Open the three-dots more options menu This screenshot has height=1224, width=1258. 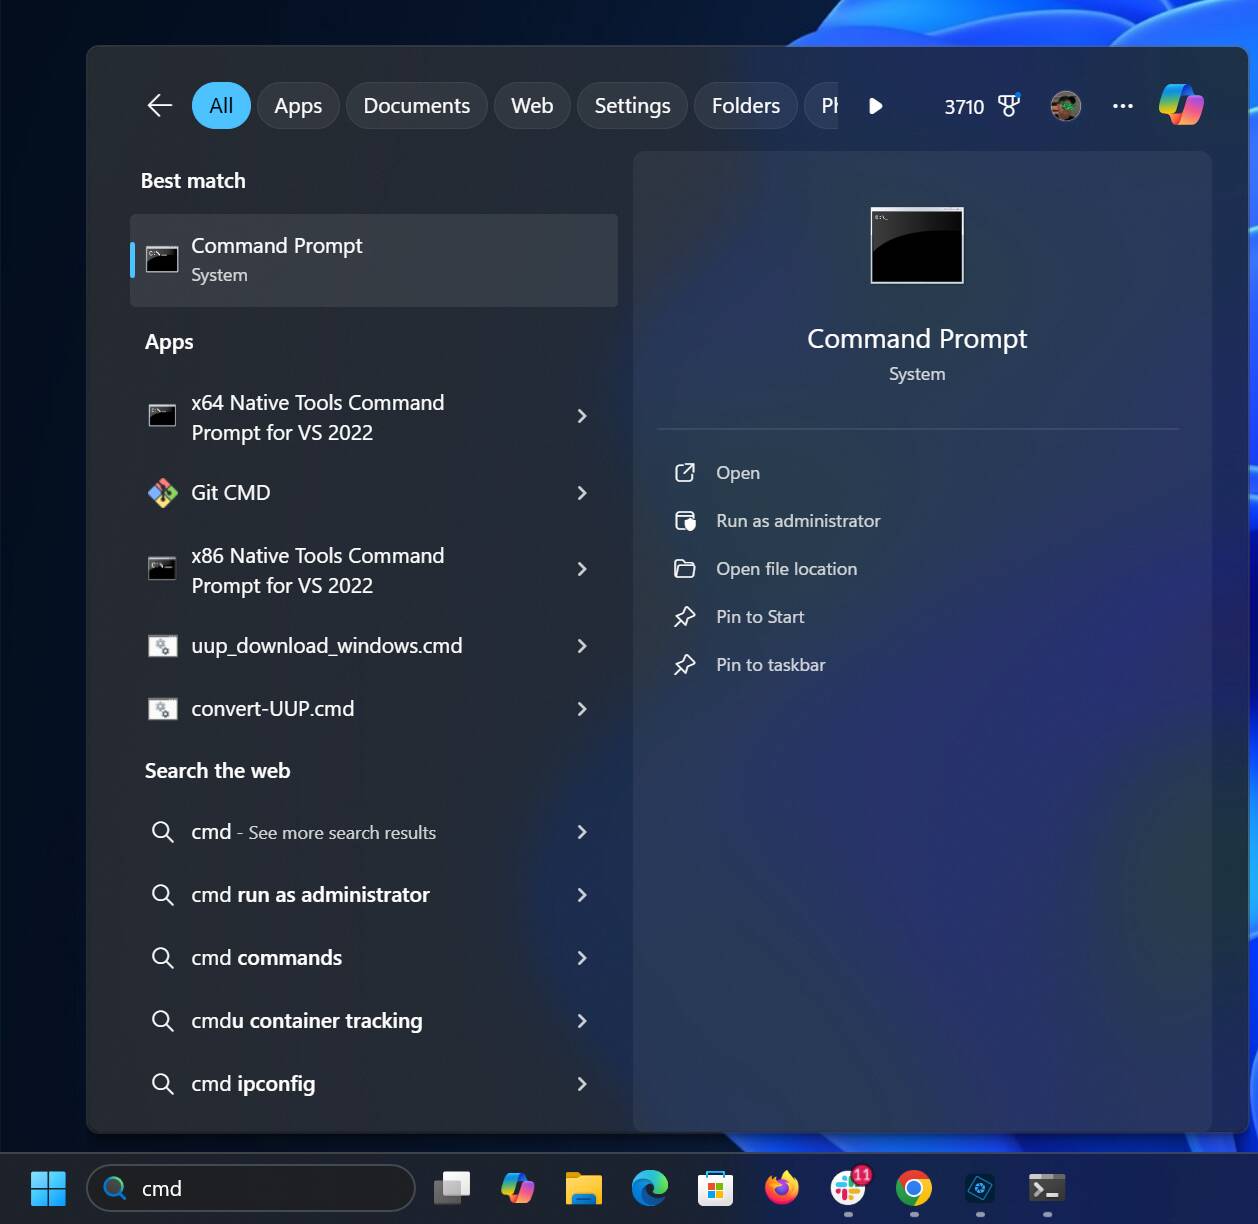1123,106
